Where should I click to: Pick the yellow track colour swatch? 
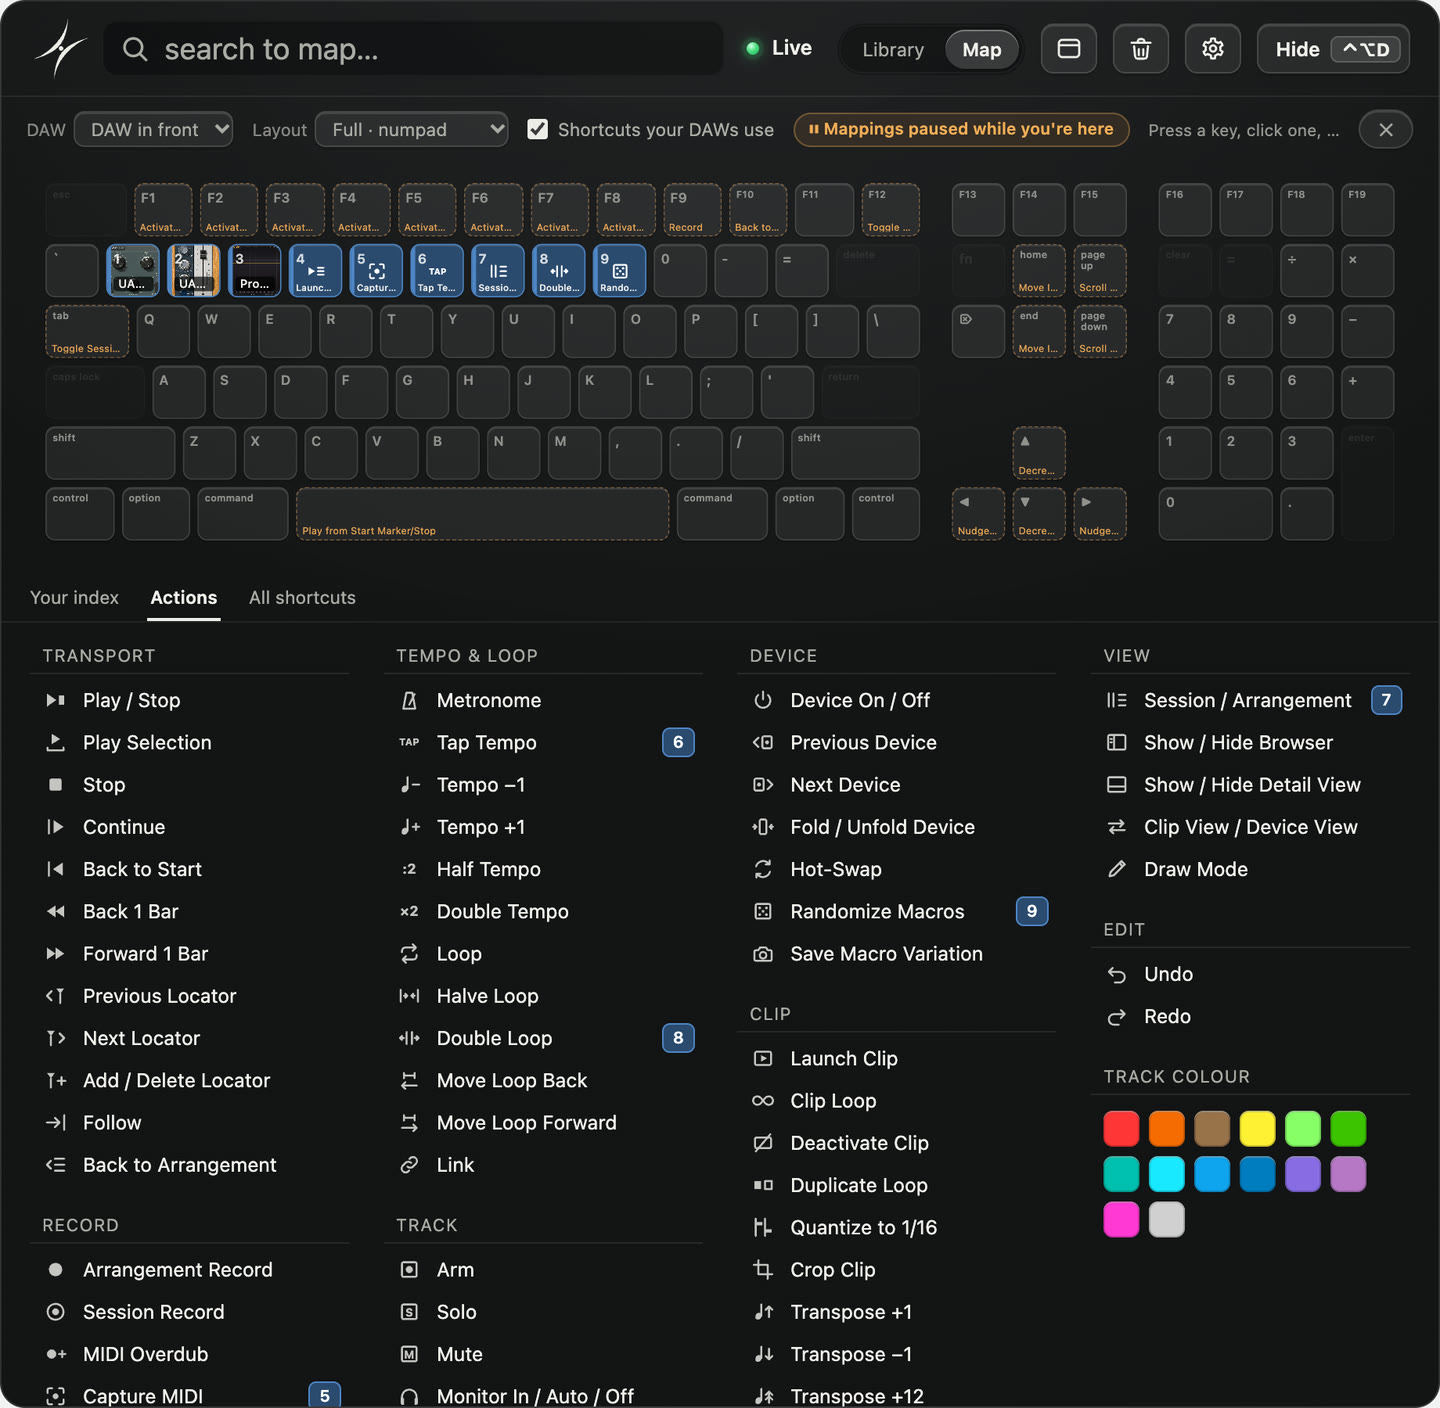(1258, 1129)
